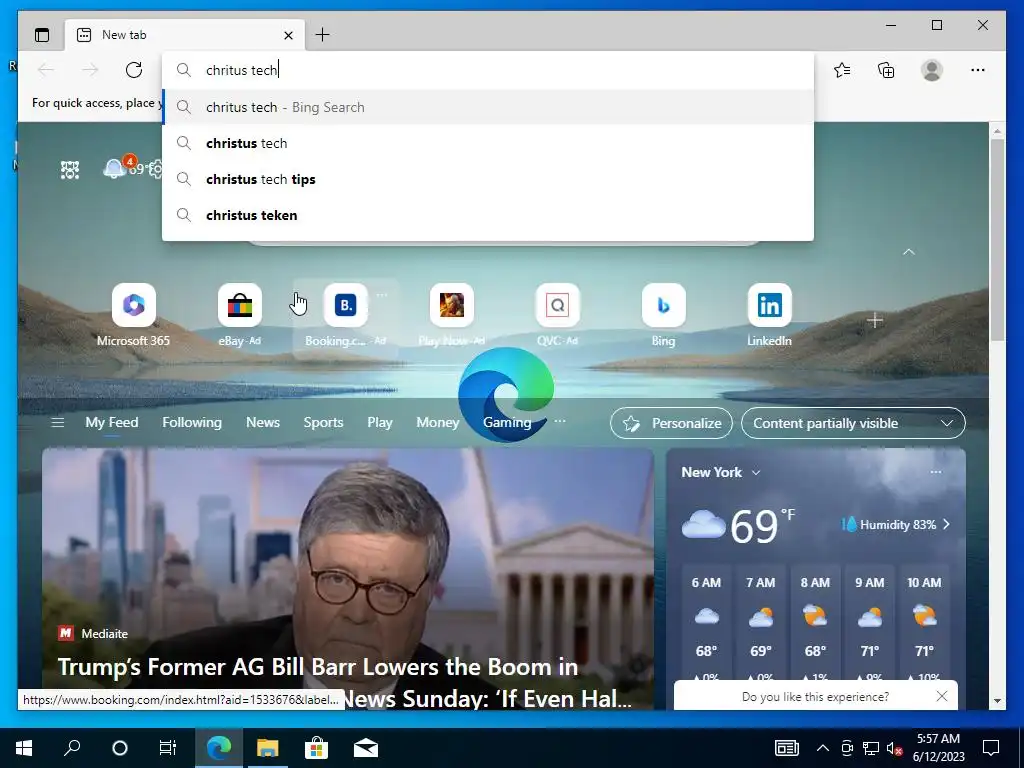Viewport: 1024px width, 768px height.
Task: Open the QVC quick link tile
Action: (557, 315)
